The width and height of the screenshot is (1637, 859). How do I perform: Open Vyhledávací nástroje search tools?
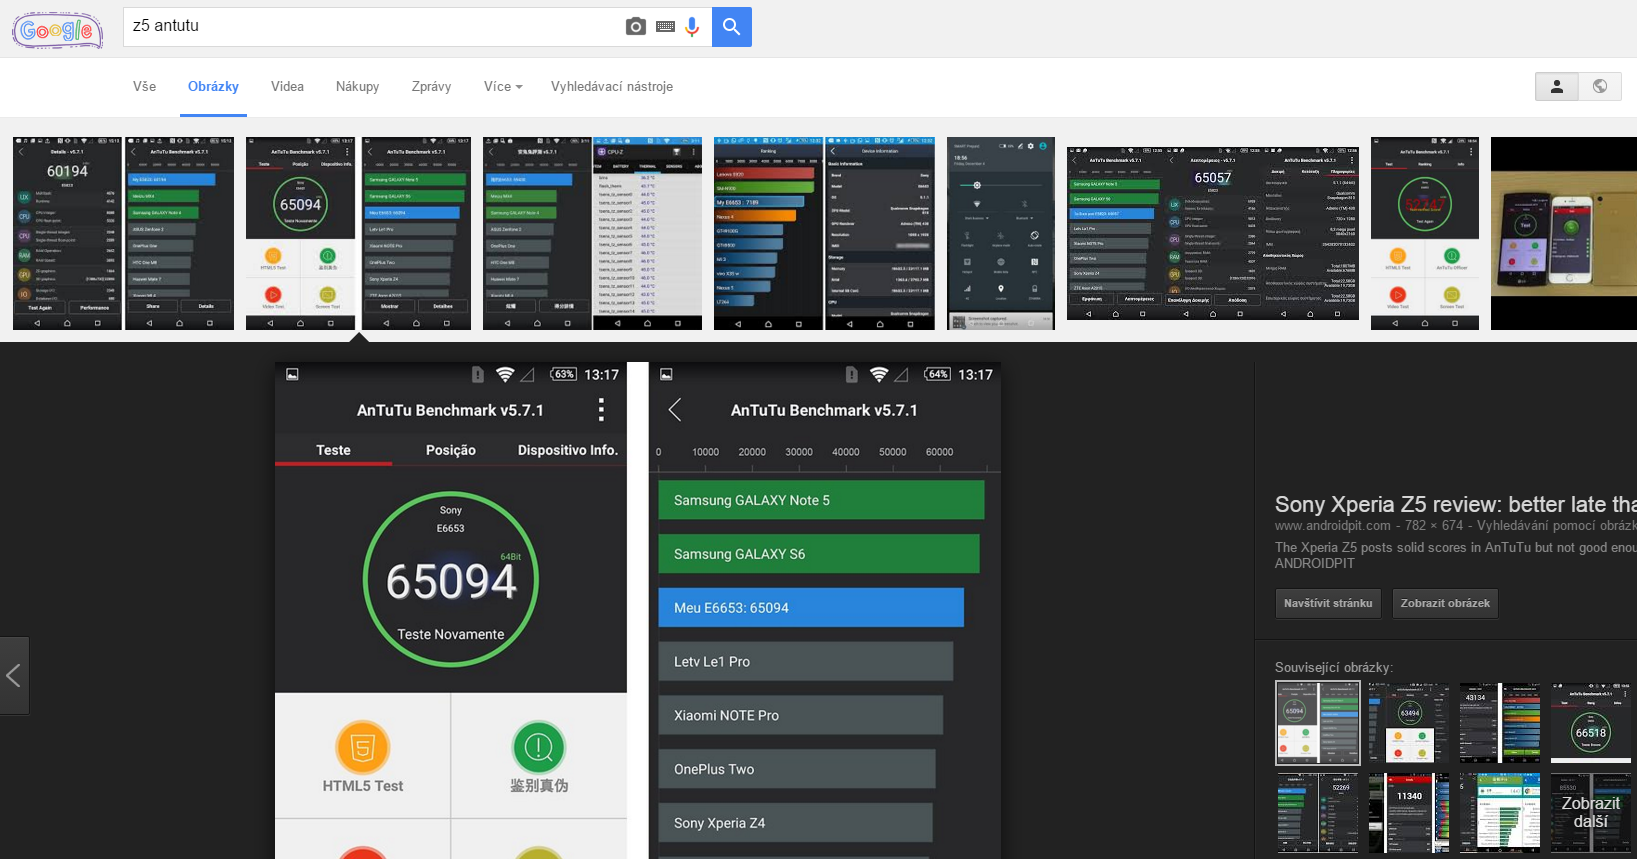(x=611, y=87)
